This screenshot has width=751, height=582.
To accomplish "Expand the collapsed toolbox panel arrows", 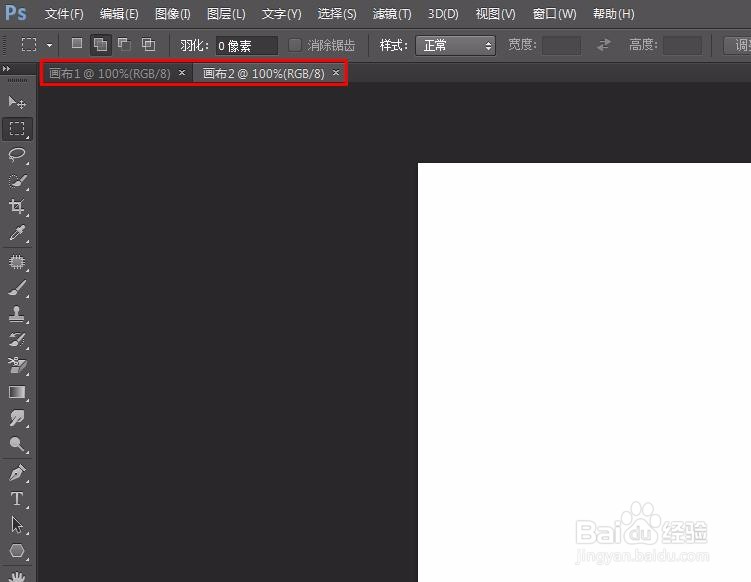I will pos(6,68).
